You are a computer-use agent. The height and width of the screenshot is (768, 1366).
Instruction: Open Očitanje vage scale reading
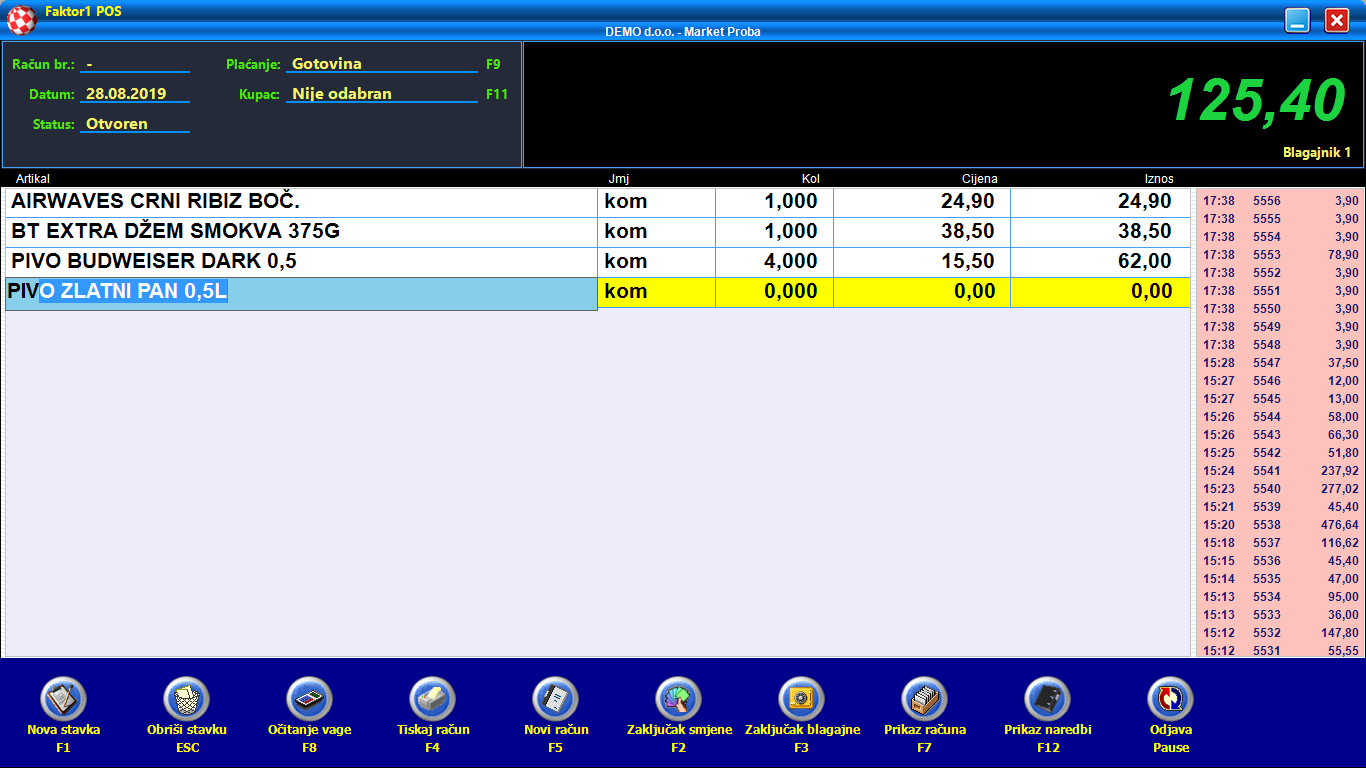(x=310, y=699)
